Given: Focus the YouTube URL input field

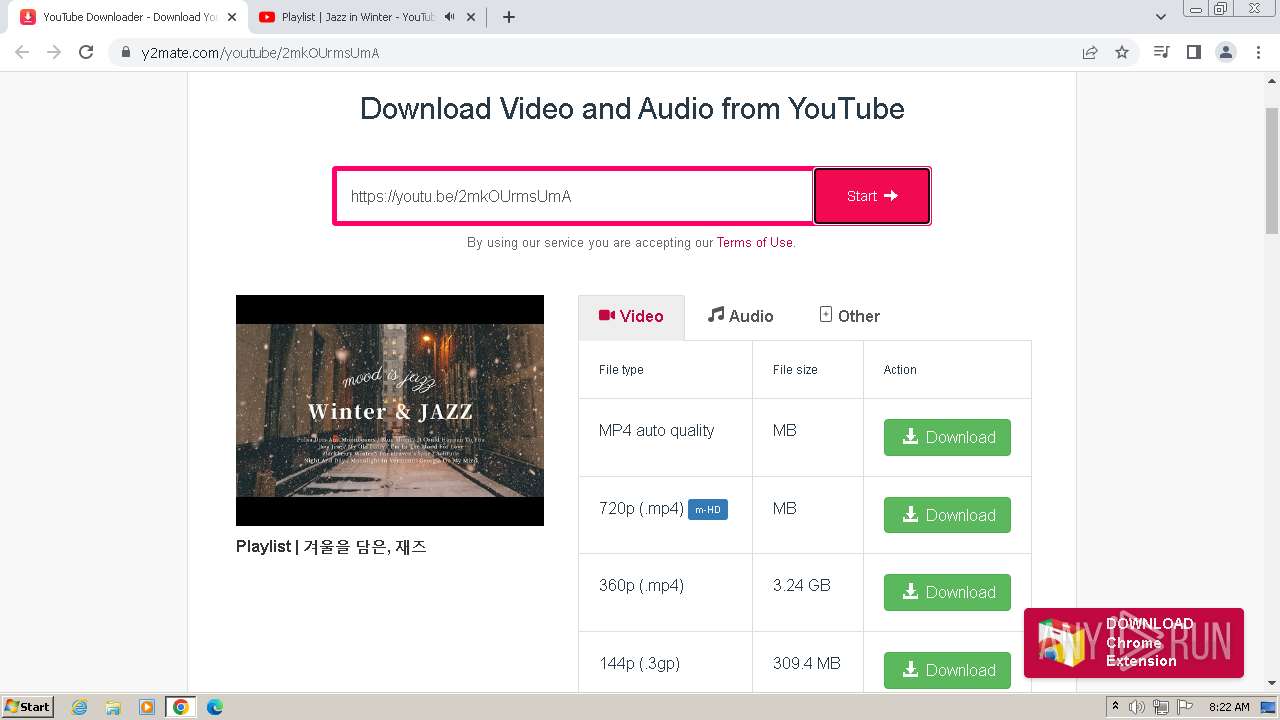Looking at the screenshot, I should coord(573,196).
